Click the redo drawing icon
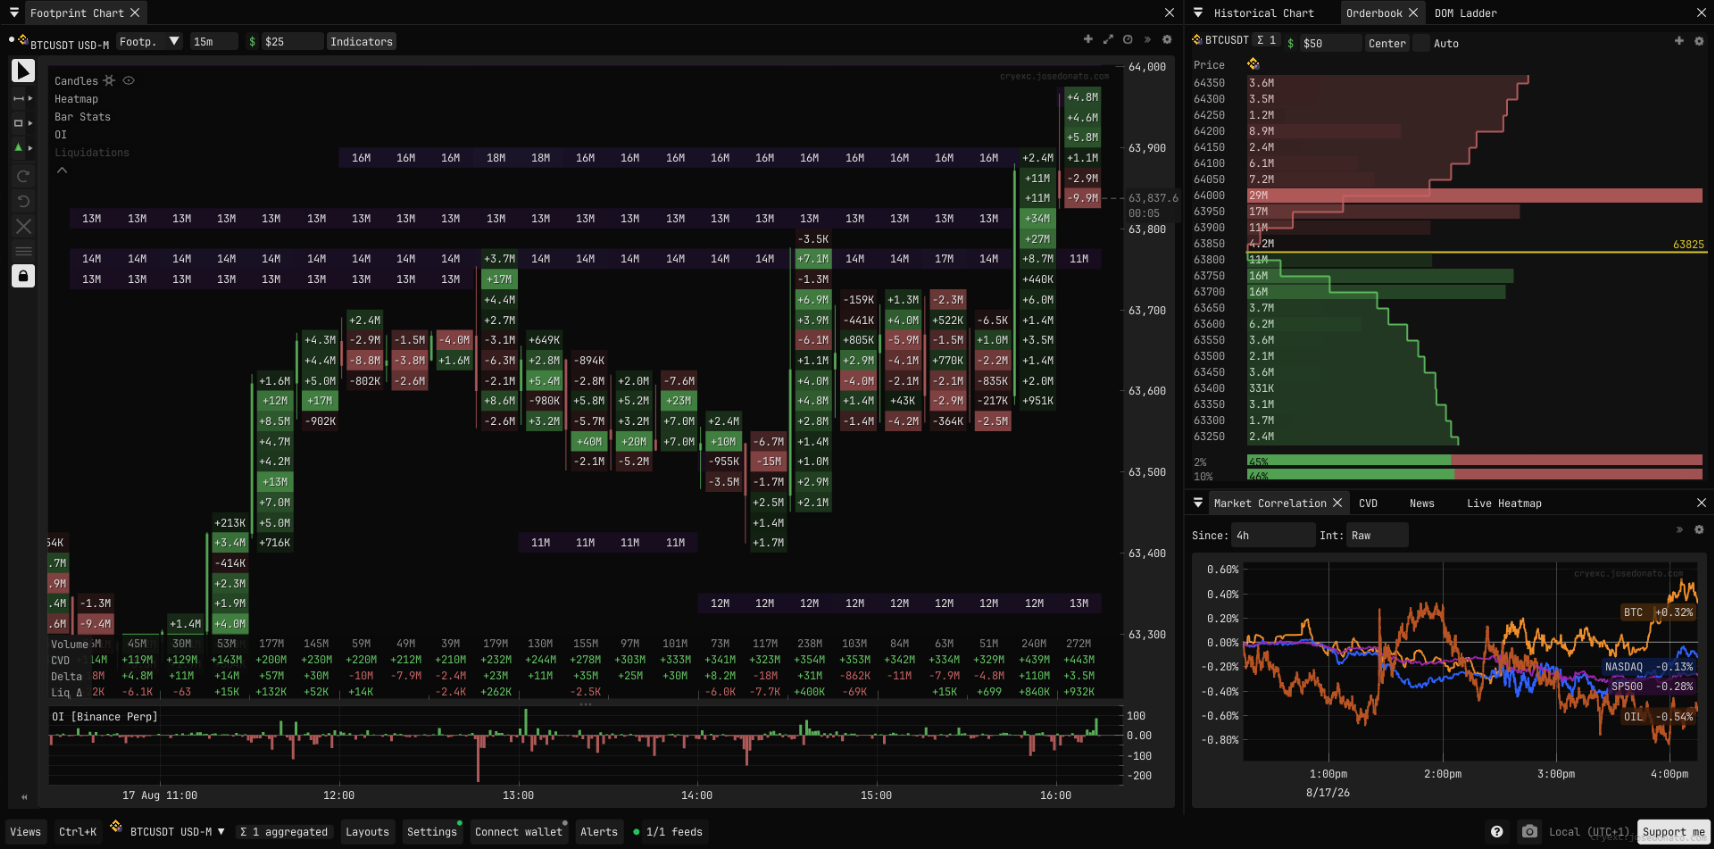Screen dimensions: 1714x849 (23, 176)
